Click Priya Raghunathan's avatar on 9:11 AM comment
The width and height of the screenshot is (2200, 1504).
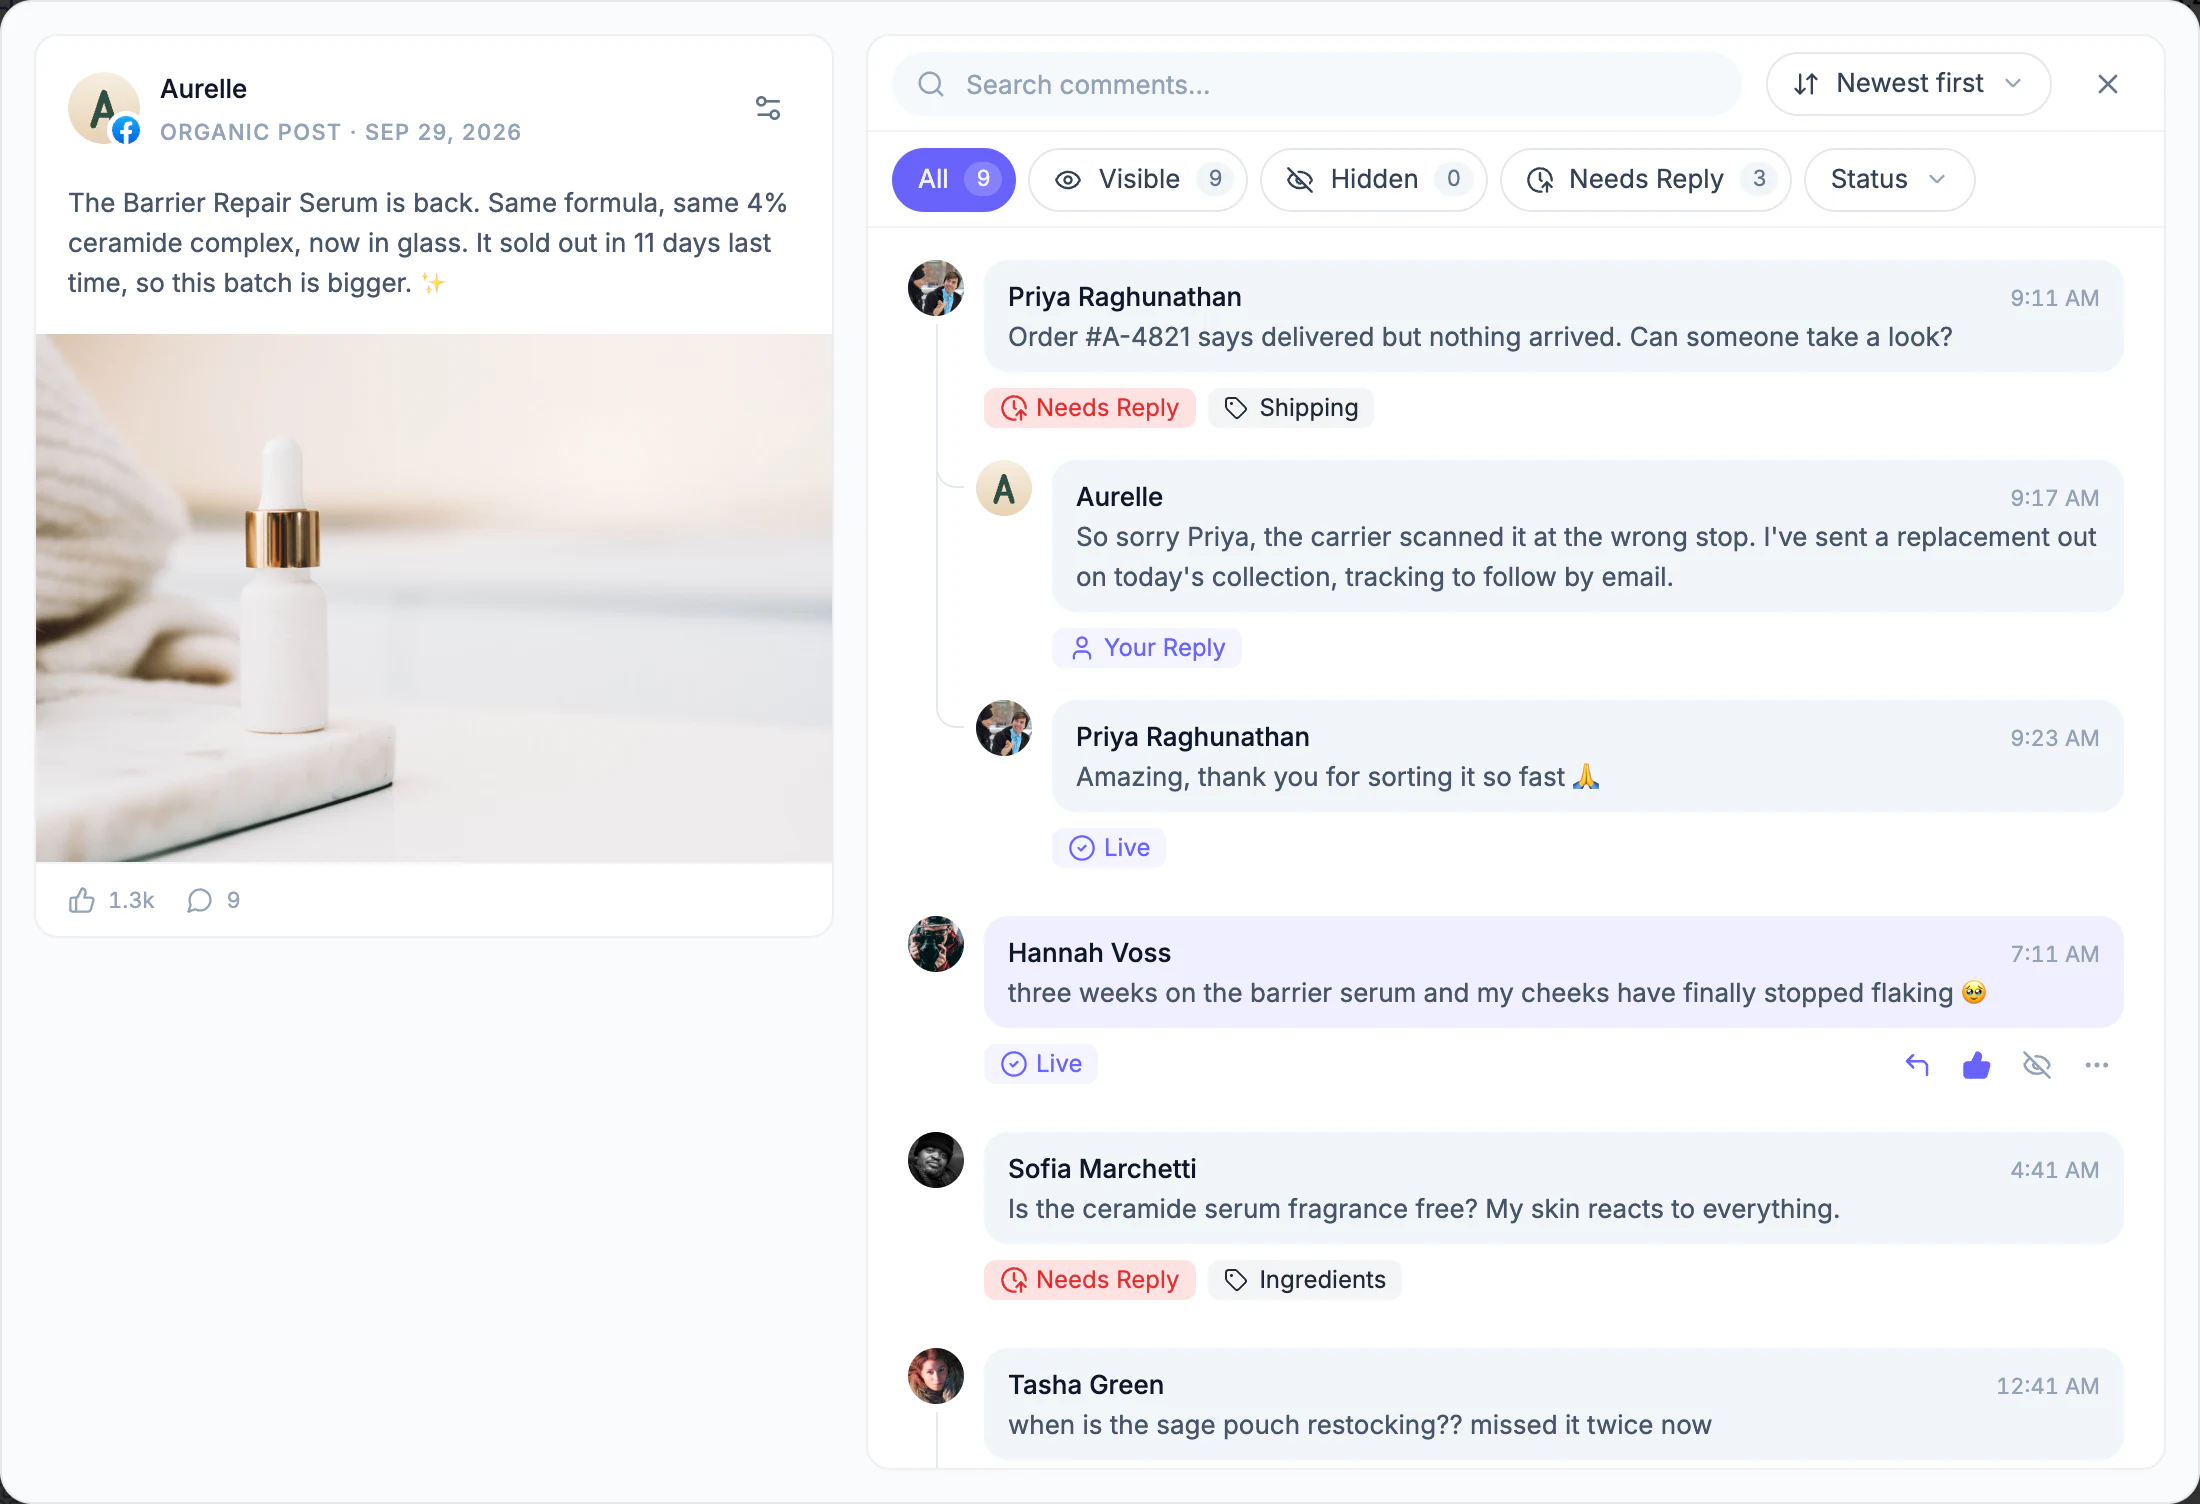coord(936,288)
